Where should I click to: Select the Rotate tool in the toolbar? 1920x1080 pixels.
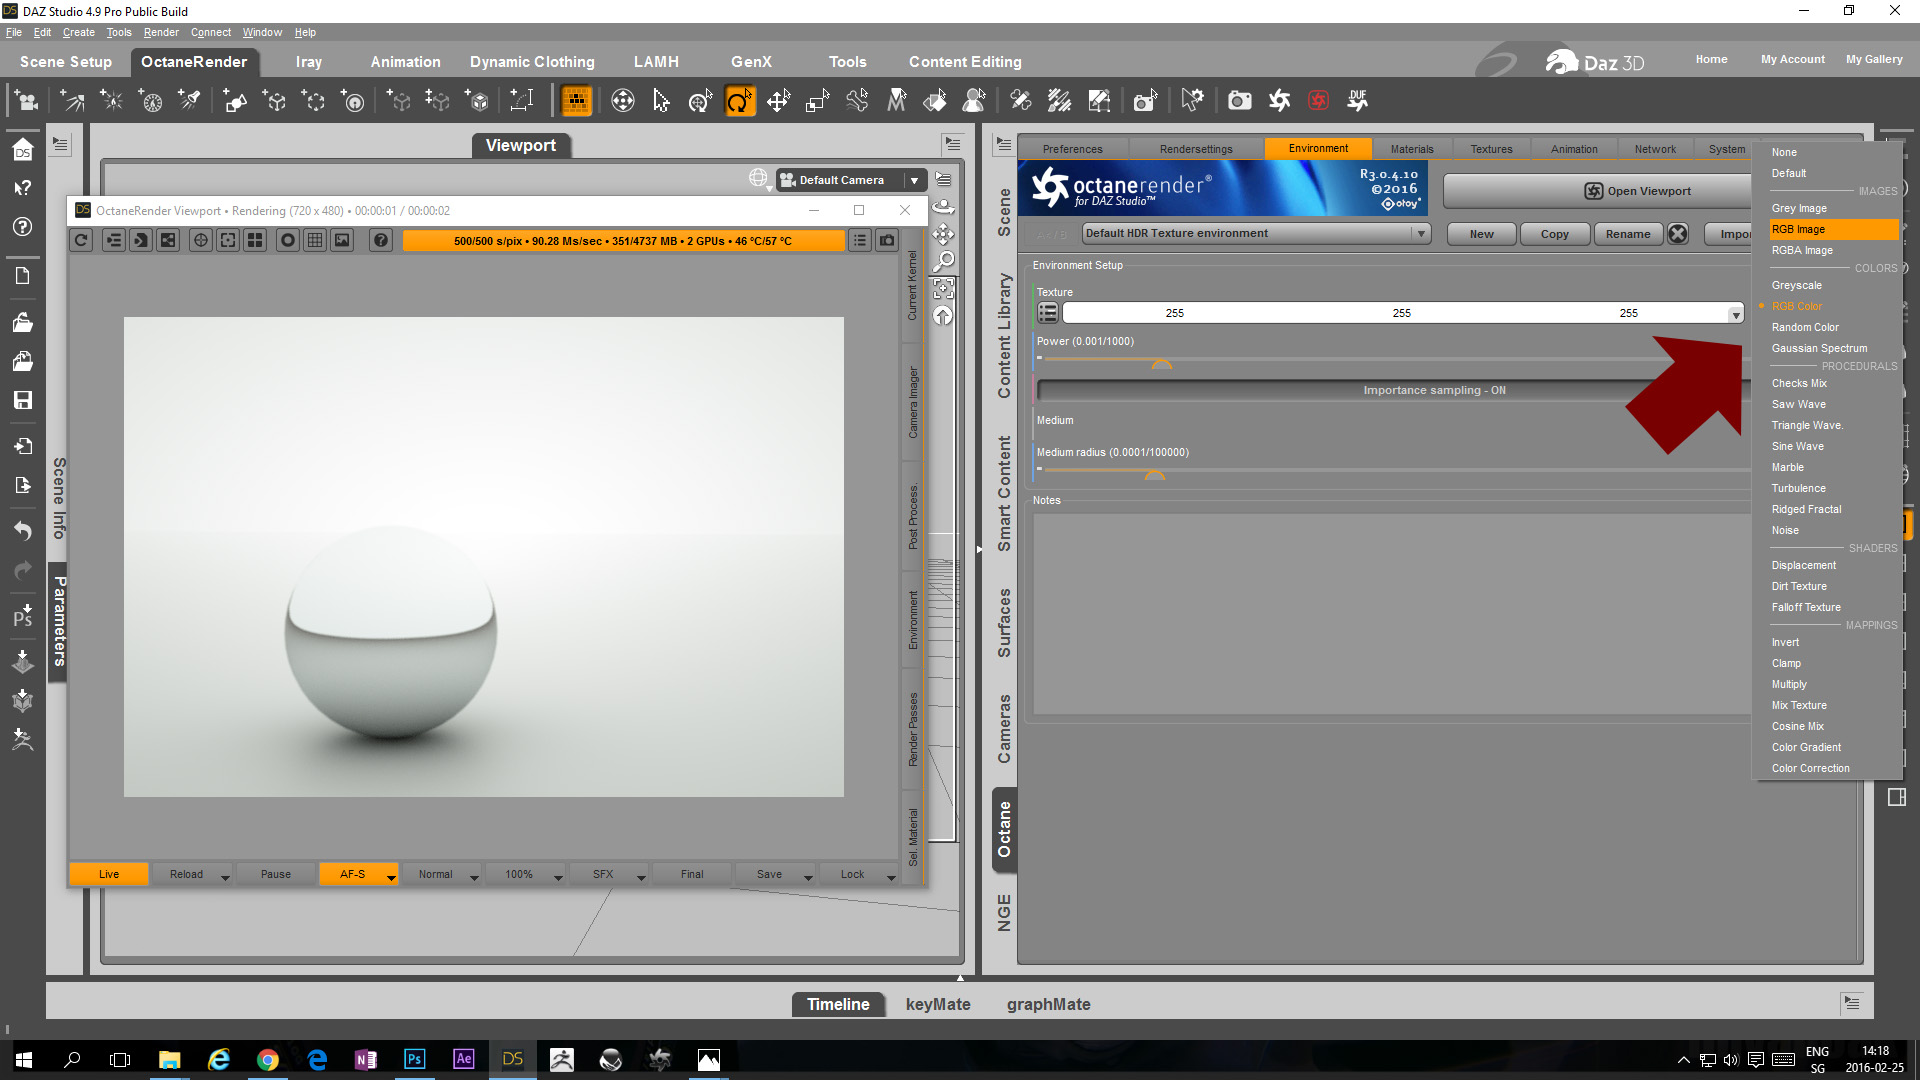click(739, 101)
